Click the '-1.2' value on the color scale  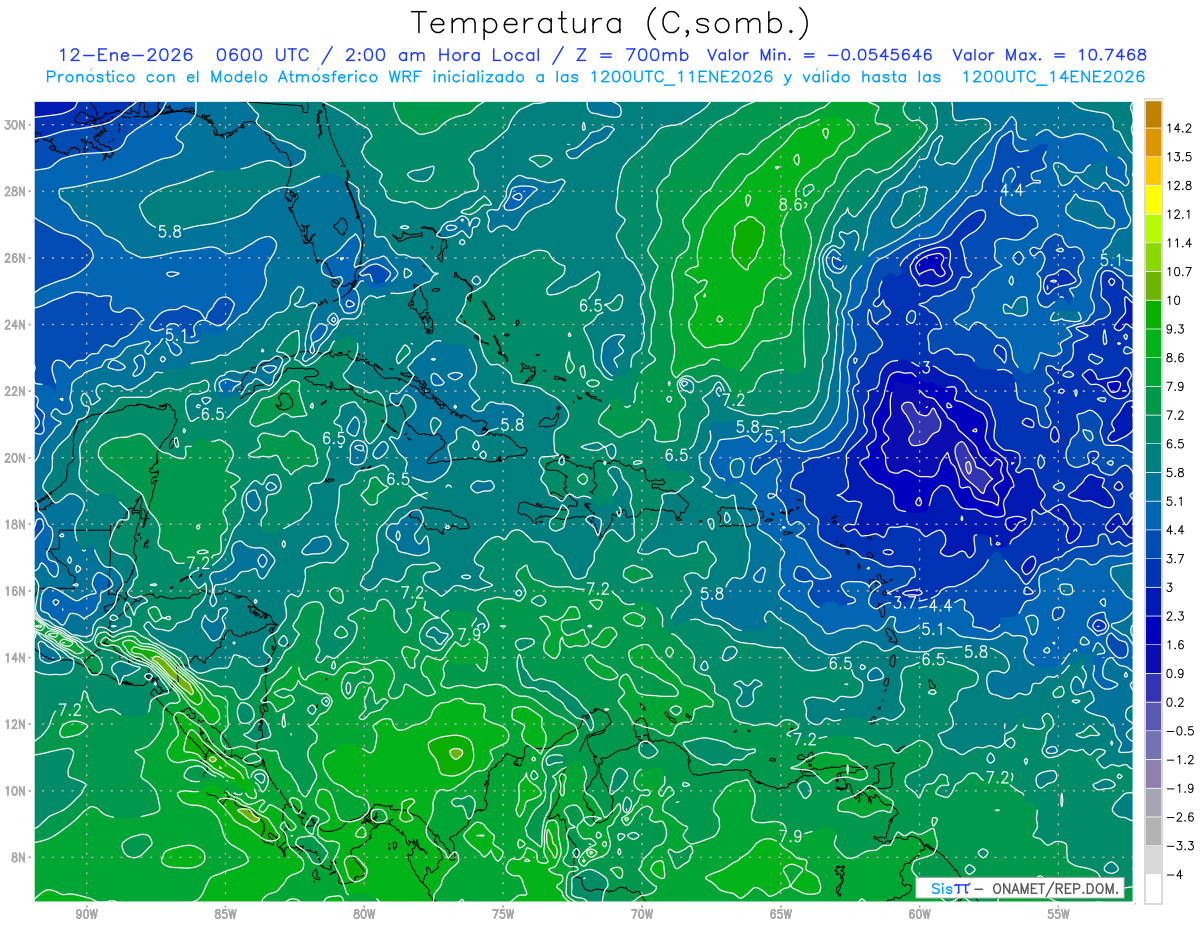pyautogui.click(x=1180, y=760)
